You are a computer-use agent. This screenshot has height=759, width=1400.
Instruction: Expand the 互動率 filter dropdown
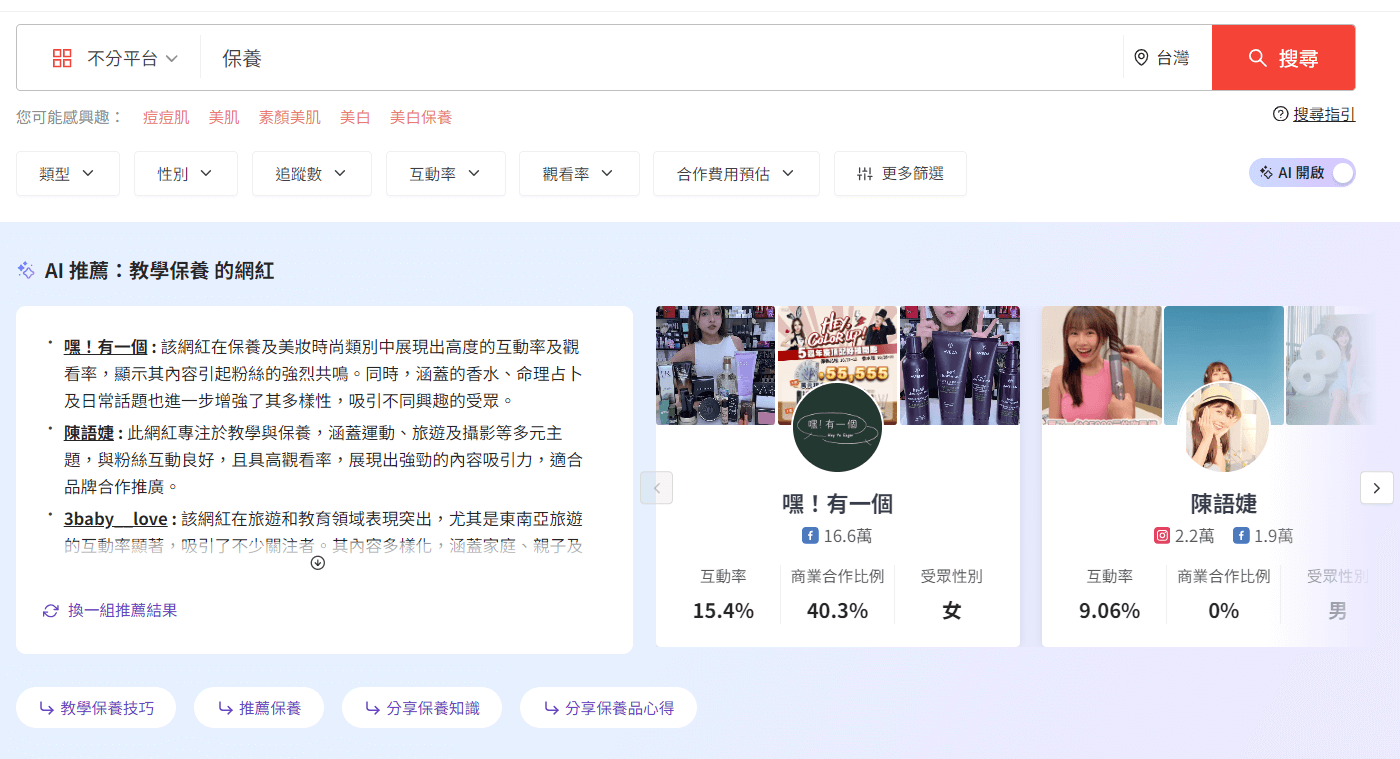(445, 173)
